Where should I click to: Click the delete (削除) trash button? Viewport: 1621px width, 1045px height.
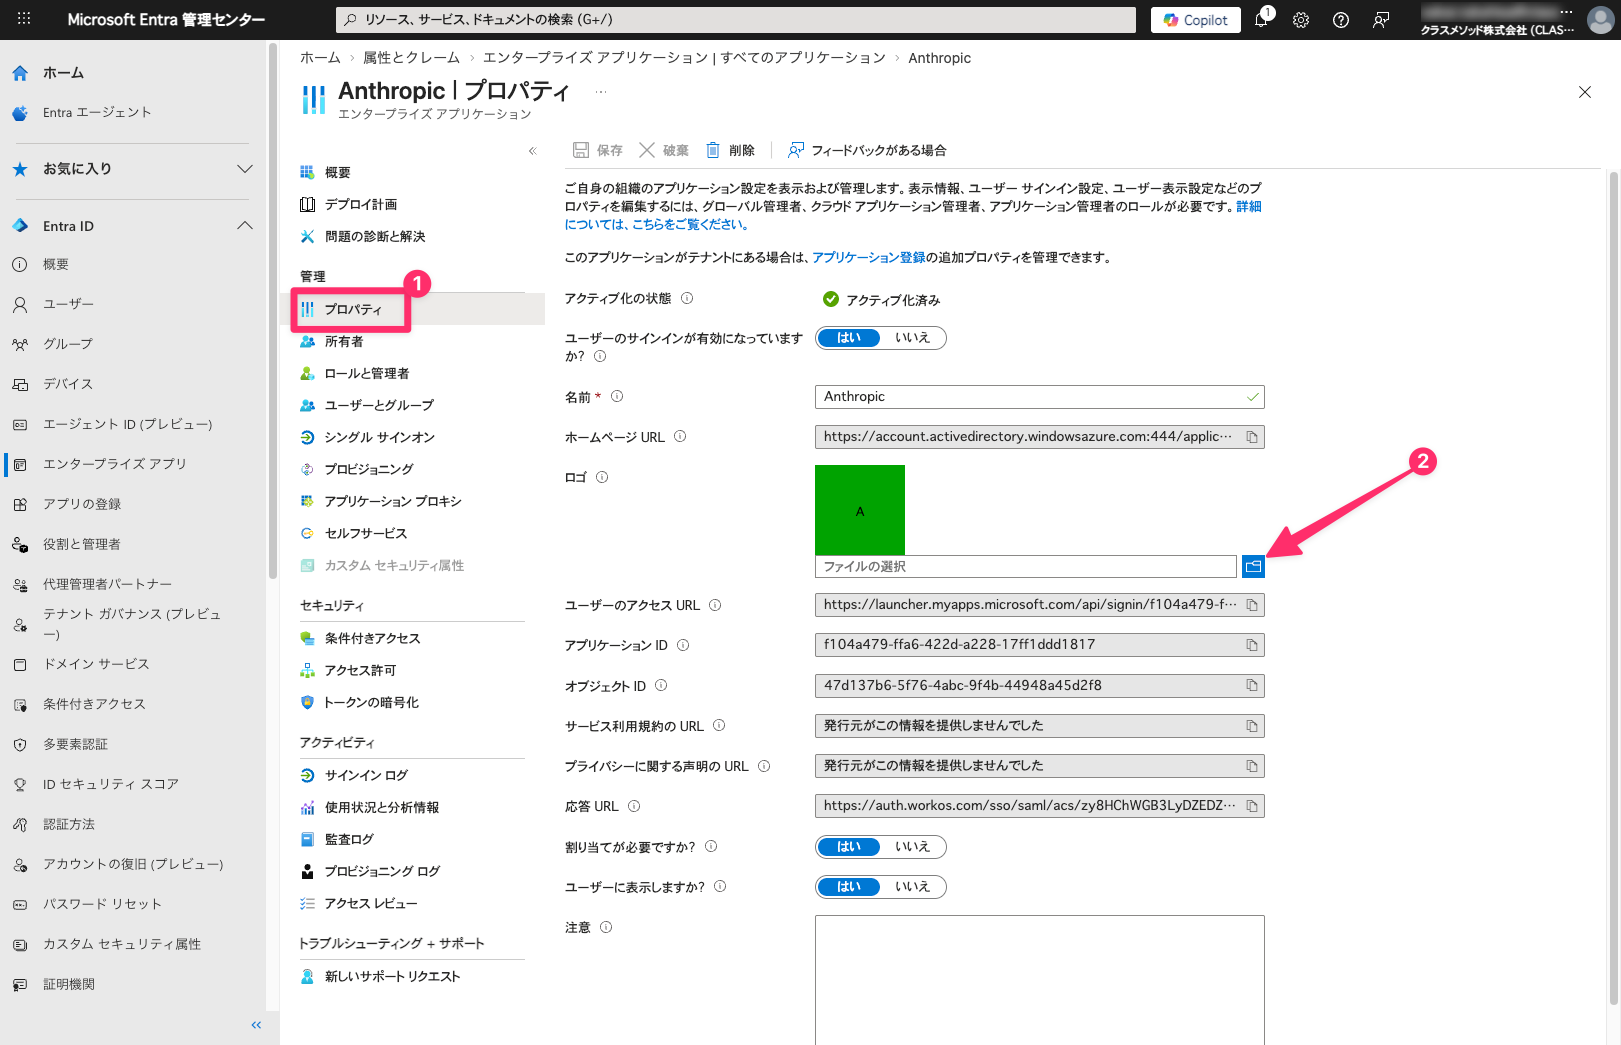(730, 150)
